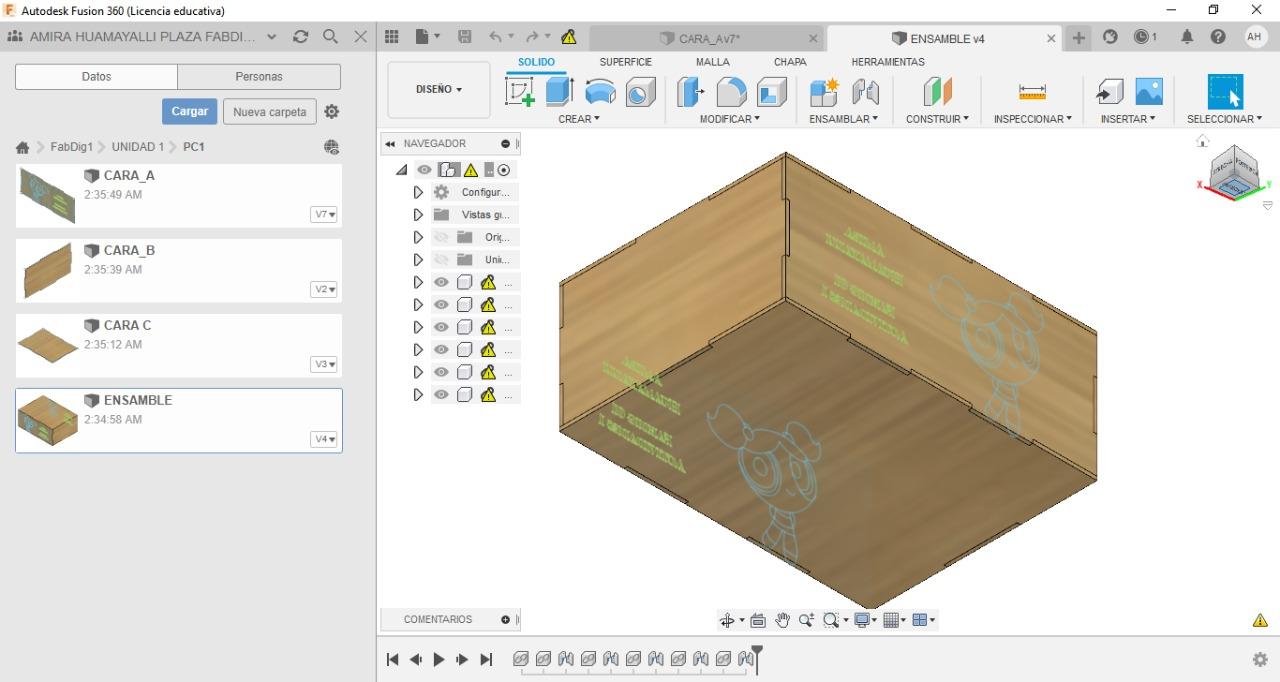Select the Create Sketch tool
Image resolution: width=1280 pixels, height=682 pixels.
tap(520, 92)
